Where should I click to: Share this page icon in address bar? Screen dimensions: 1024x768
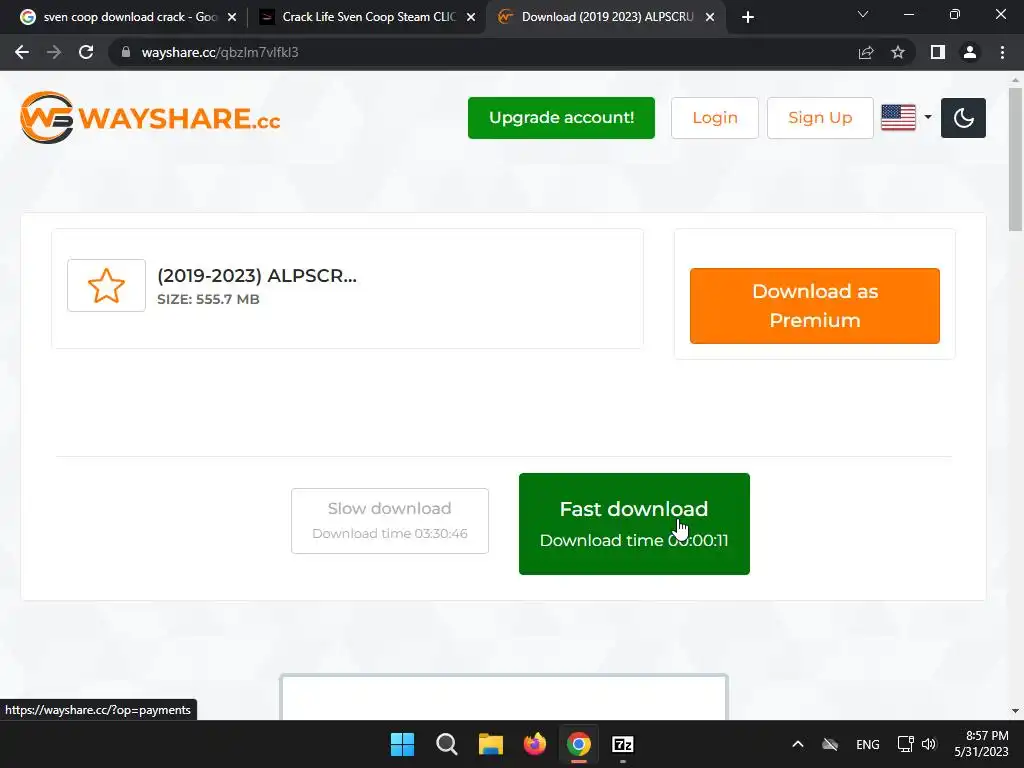pos(866,52)
